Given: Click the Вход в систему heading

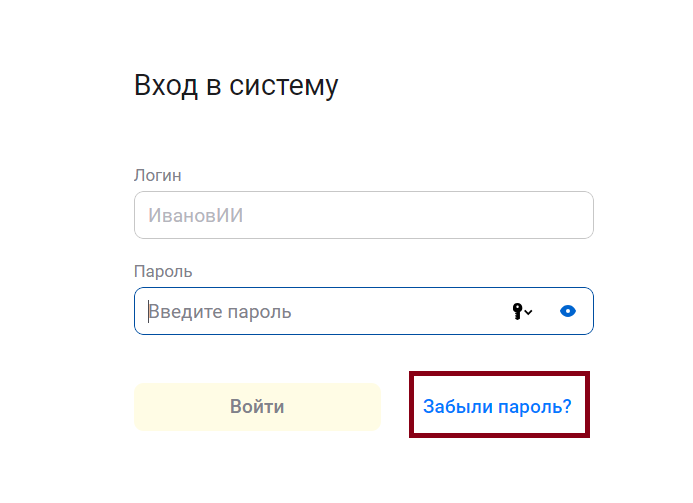Looking at the screenshot, I should [x=236, y=86].
